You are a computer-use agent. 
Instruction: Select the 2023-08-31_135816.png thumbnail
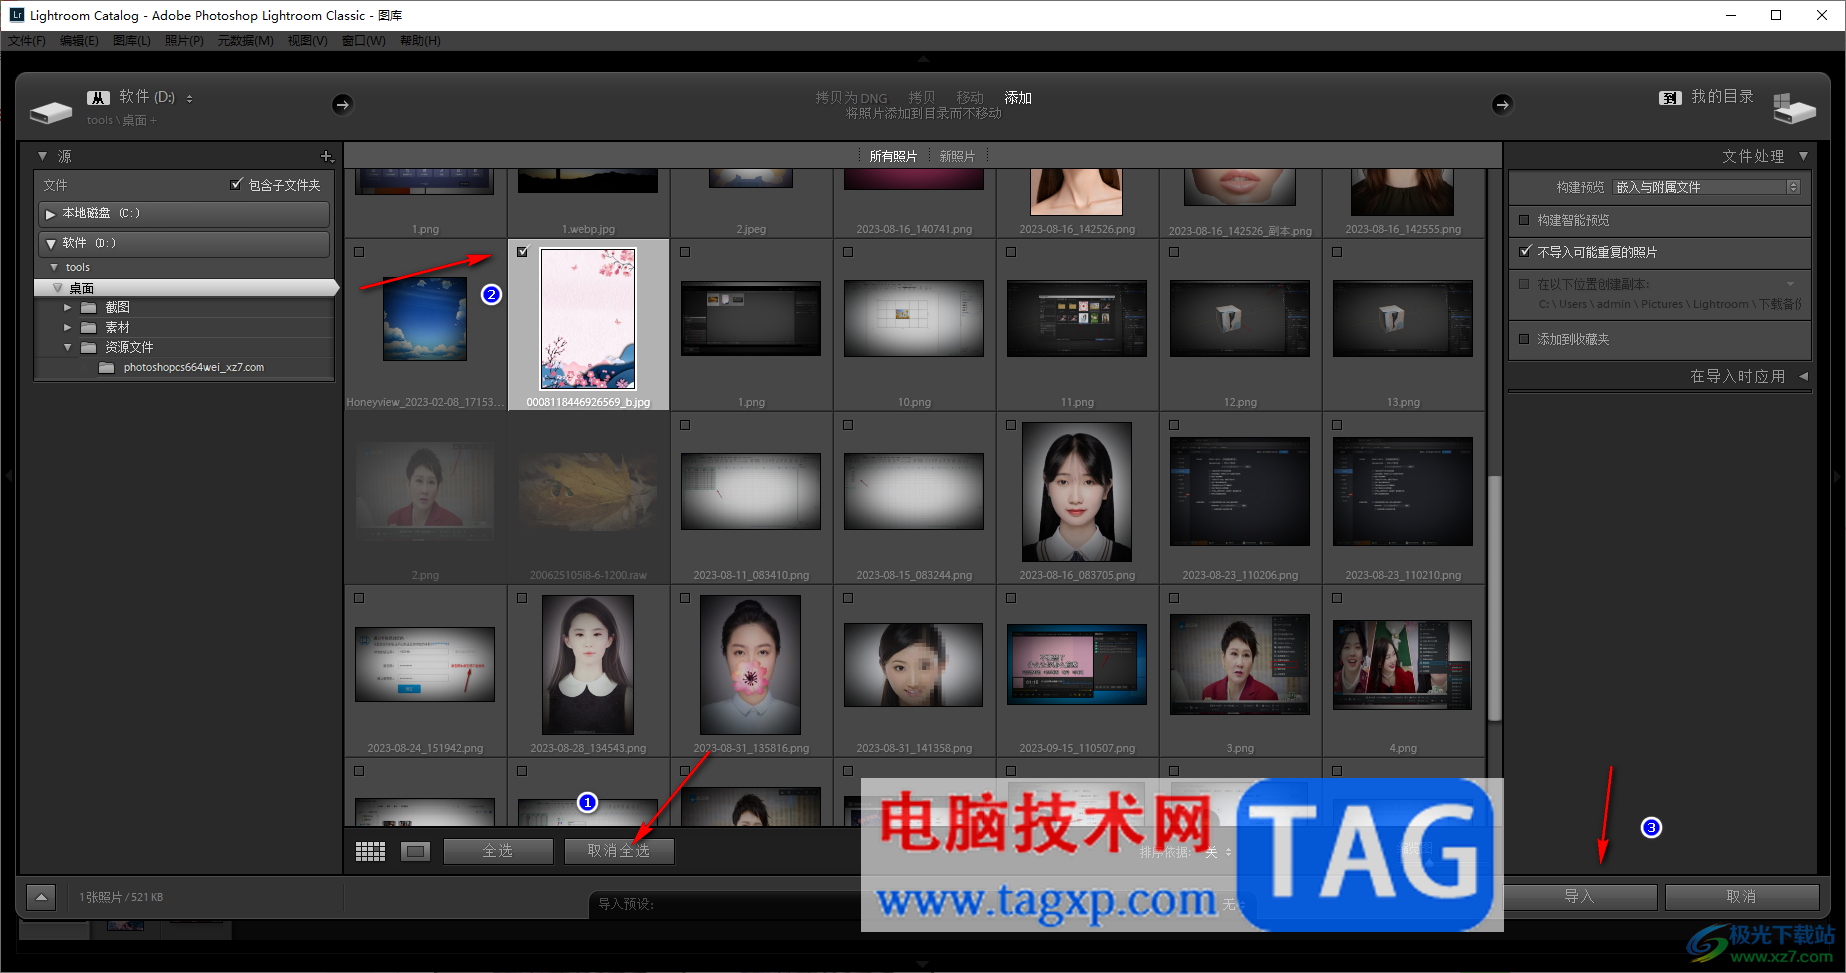tap(751, 665)
